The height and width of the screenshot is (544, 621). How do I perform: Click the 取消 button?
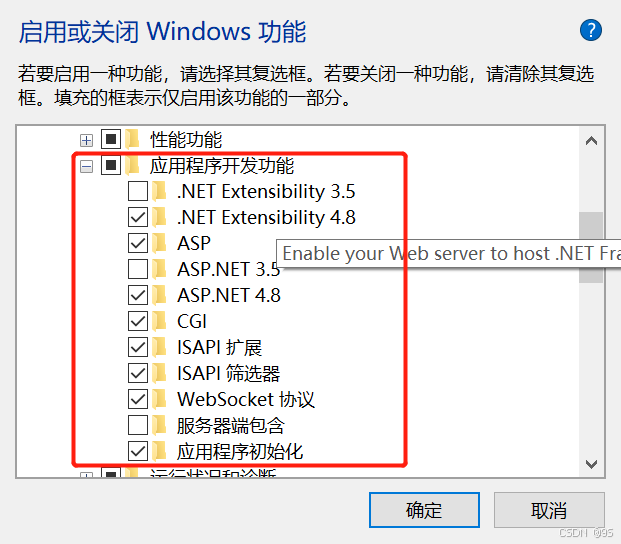coord(549,510)
